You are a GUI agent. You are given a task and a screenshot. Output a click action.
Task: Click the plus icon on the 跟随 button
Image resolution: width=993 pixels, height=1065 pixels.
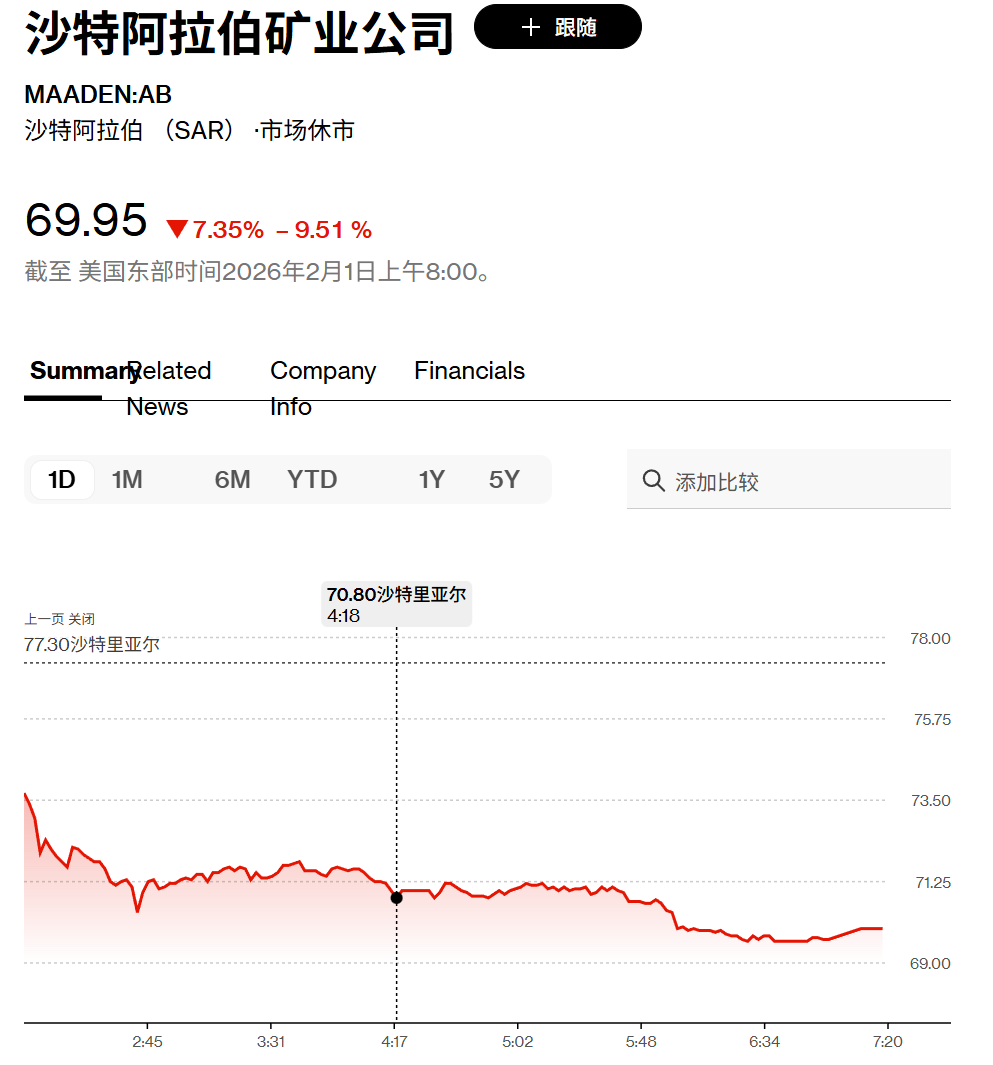(x=529, y=26)
